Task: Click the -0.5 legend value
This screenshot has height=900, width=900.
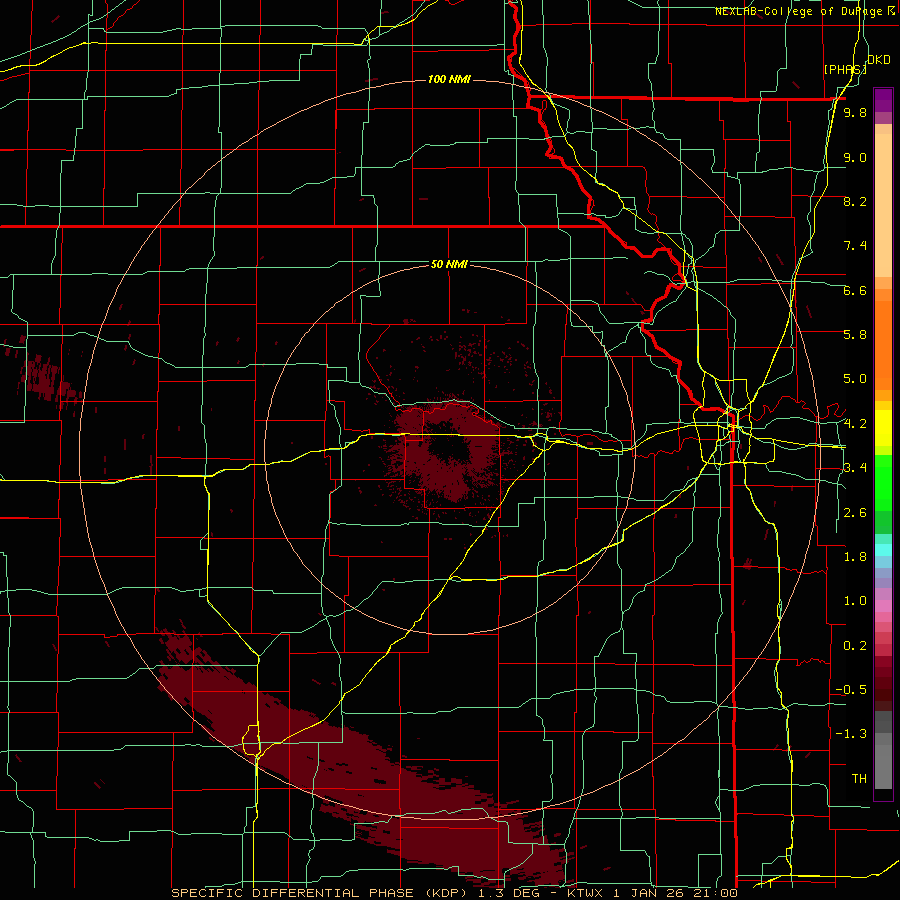Action: 851,690
